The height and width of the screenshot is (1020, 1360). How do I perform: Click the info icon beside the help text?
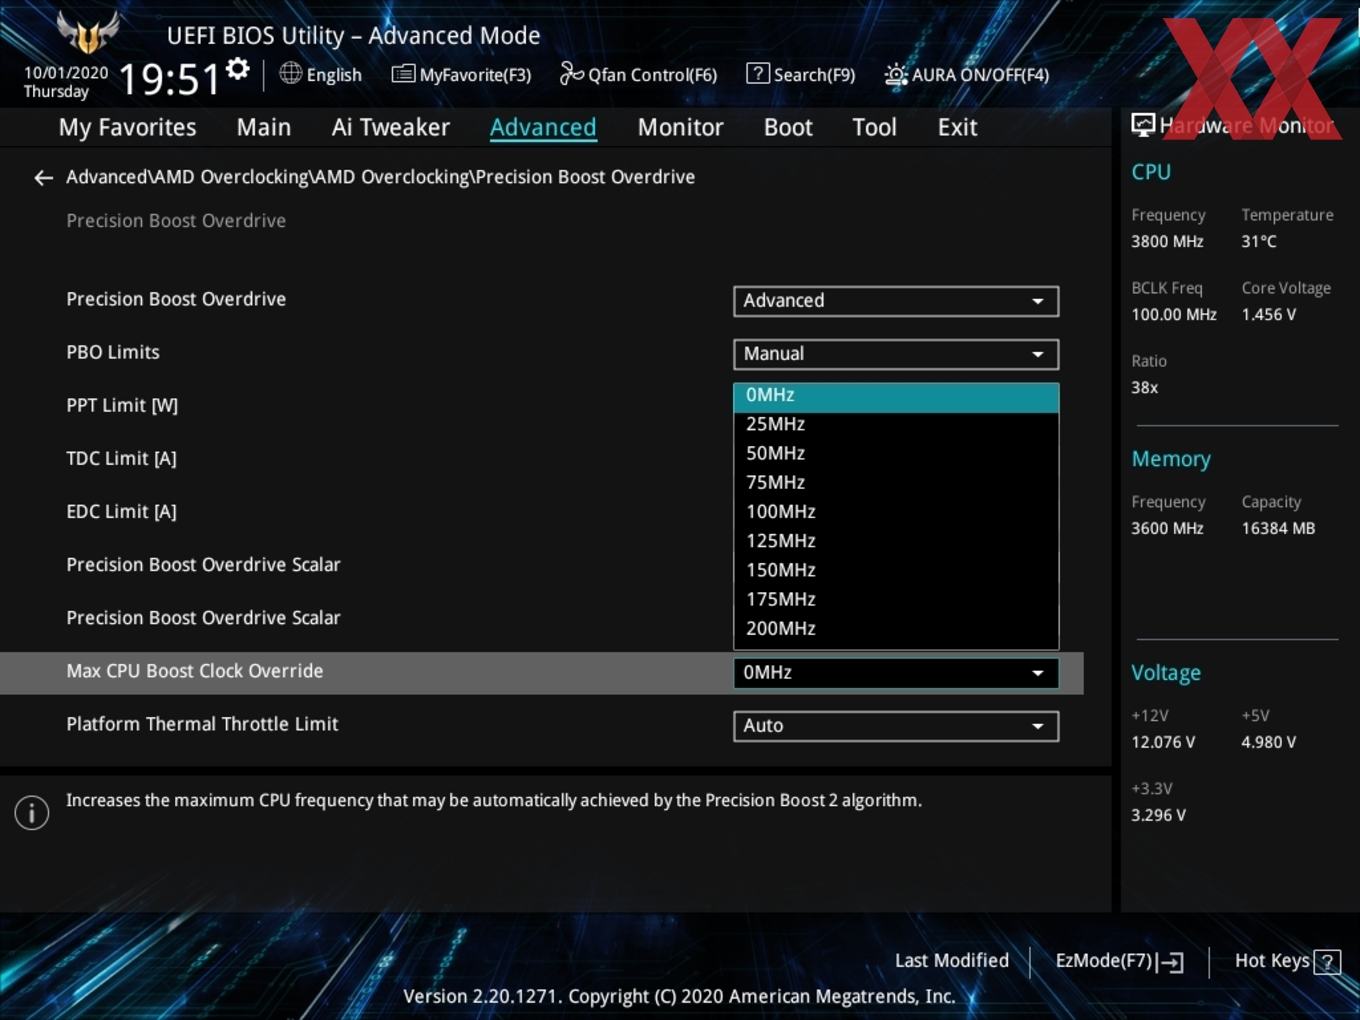pyautogui.click(x=32, y=813)
